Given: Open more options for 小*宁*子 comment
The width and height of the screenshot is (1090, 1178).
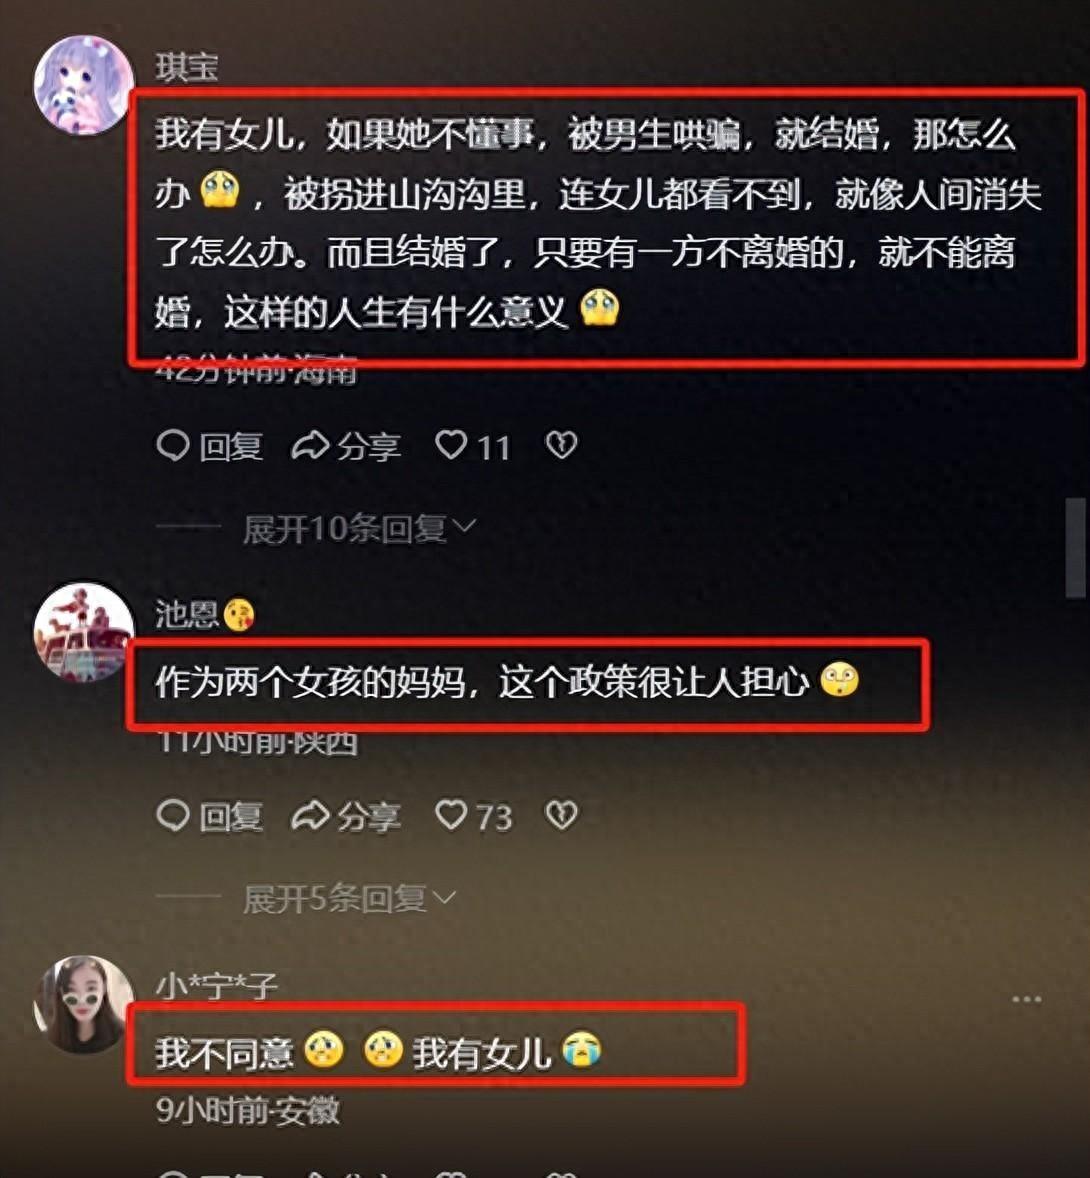Looking at the screenshot, I should coord(1027,999).
